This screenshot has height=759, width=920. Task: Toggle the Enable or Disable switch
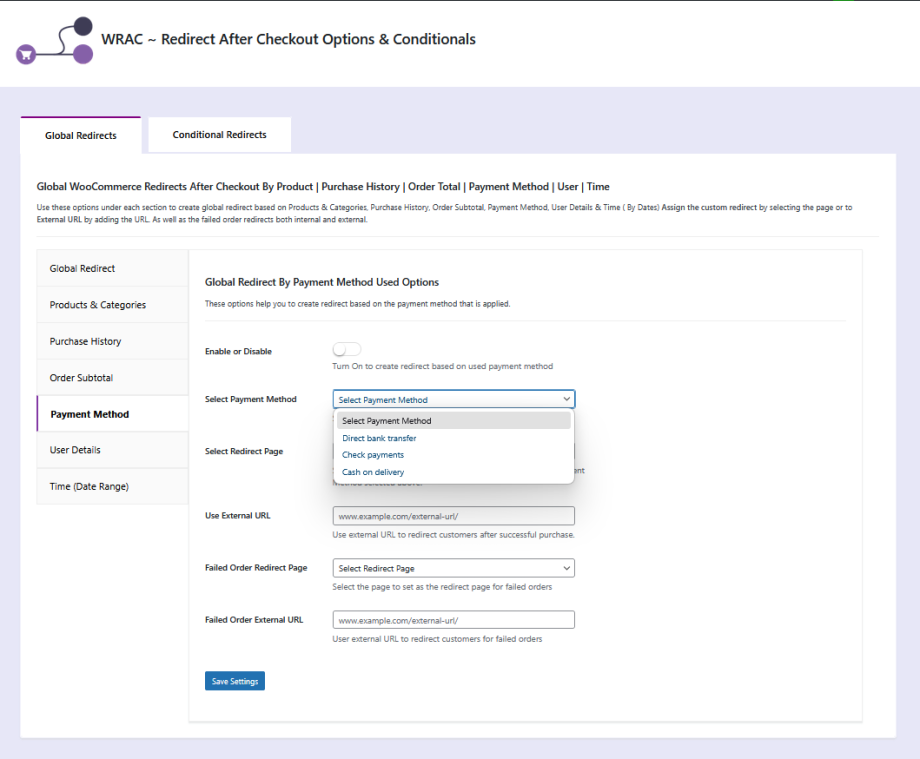point(346,350)
